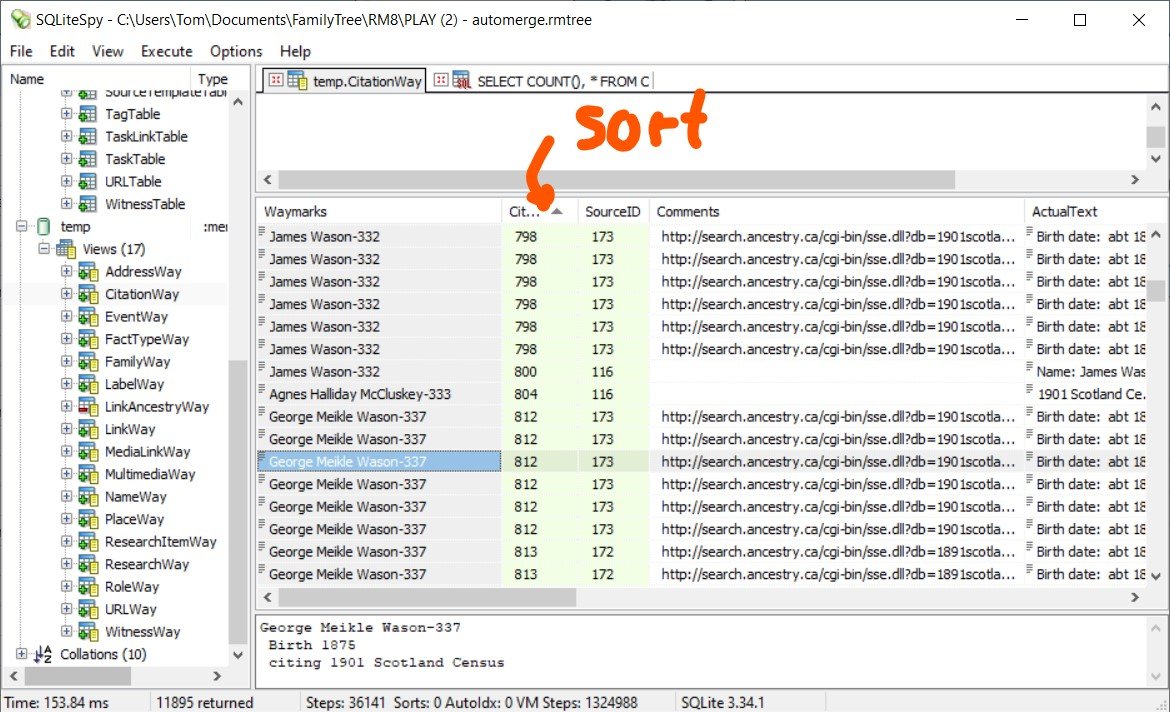Open the Execute menu

166,51
